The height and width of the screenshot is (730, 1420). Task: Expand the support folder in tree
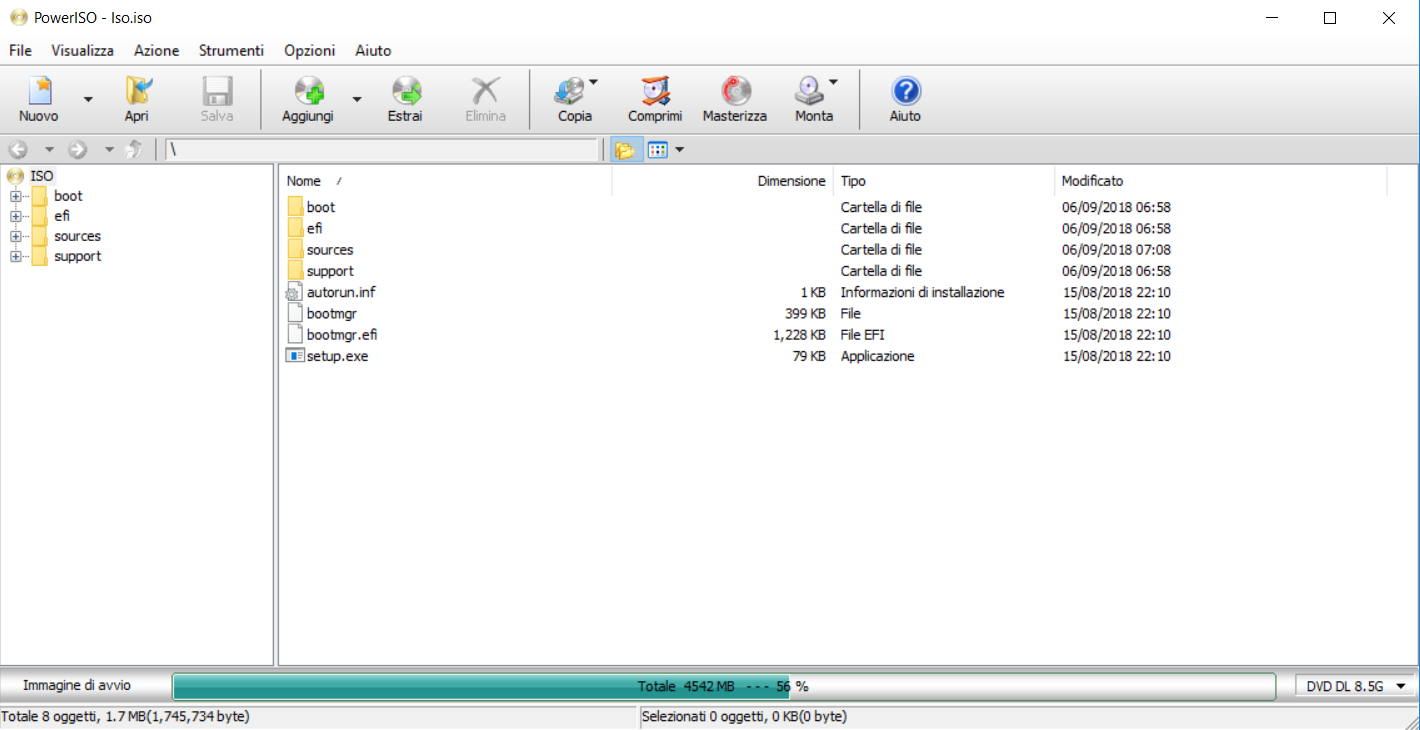click(16, 257)
